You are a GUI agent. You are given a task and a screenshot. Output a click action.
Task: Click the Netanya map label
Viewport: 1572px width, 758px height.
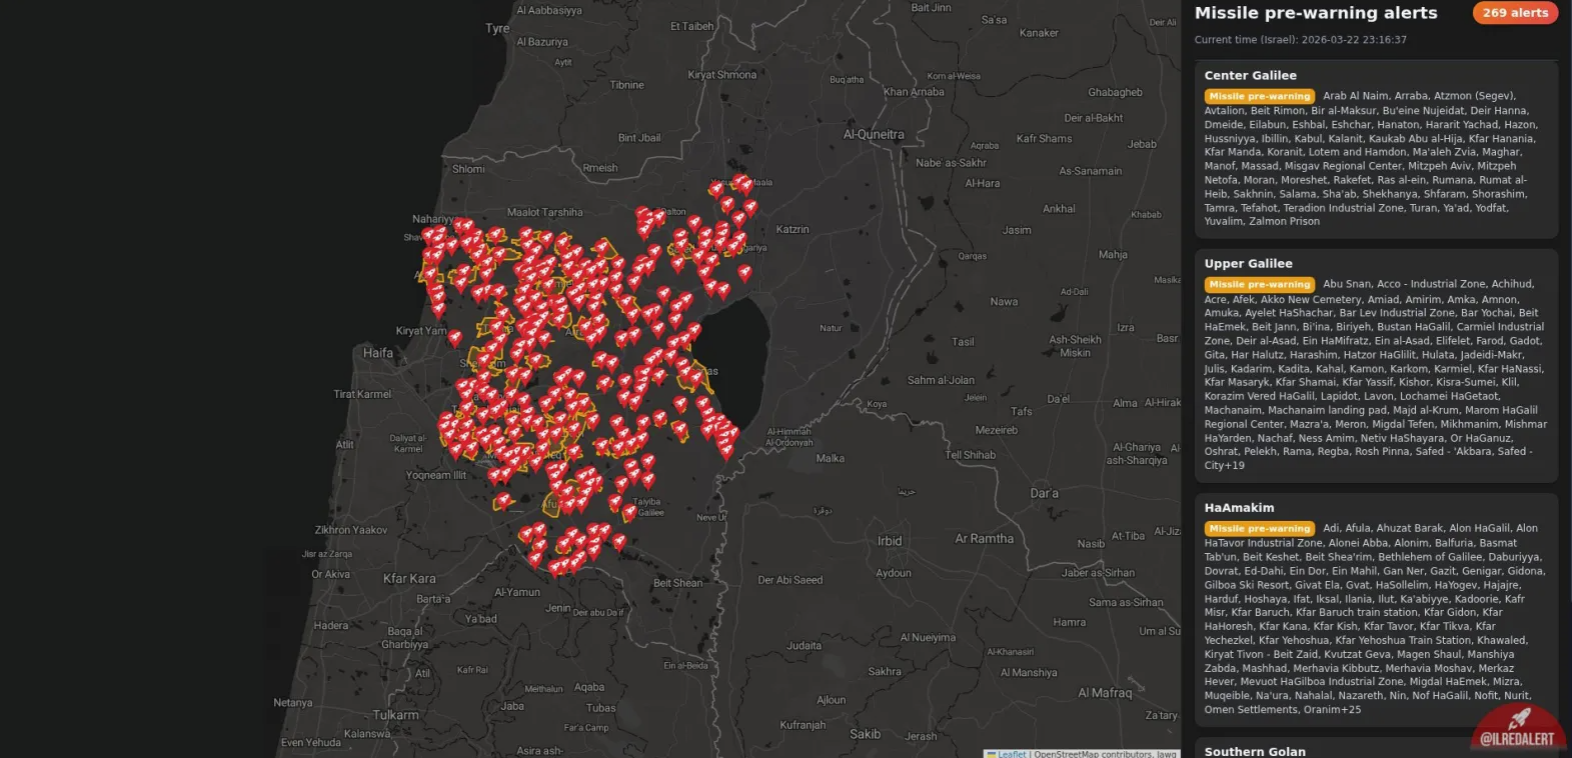click(293, 703)
